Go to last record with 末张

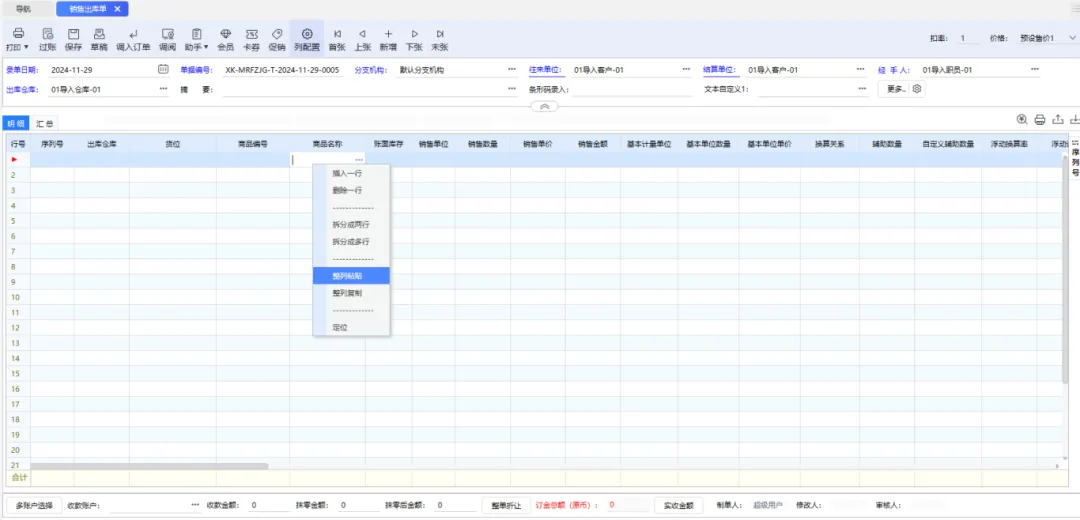click(439, 40)
